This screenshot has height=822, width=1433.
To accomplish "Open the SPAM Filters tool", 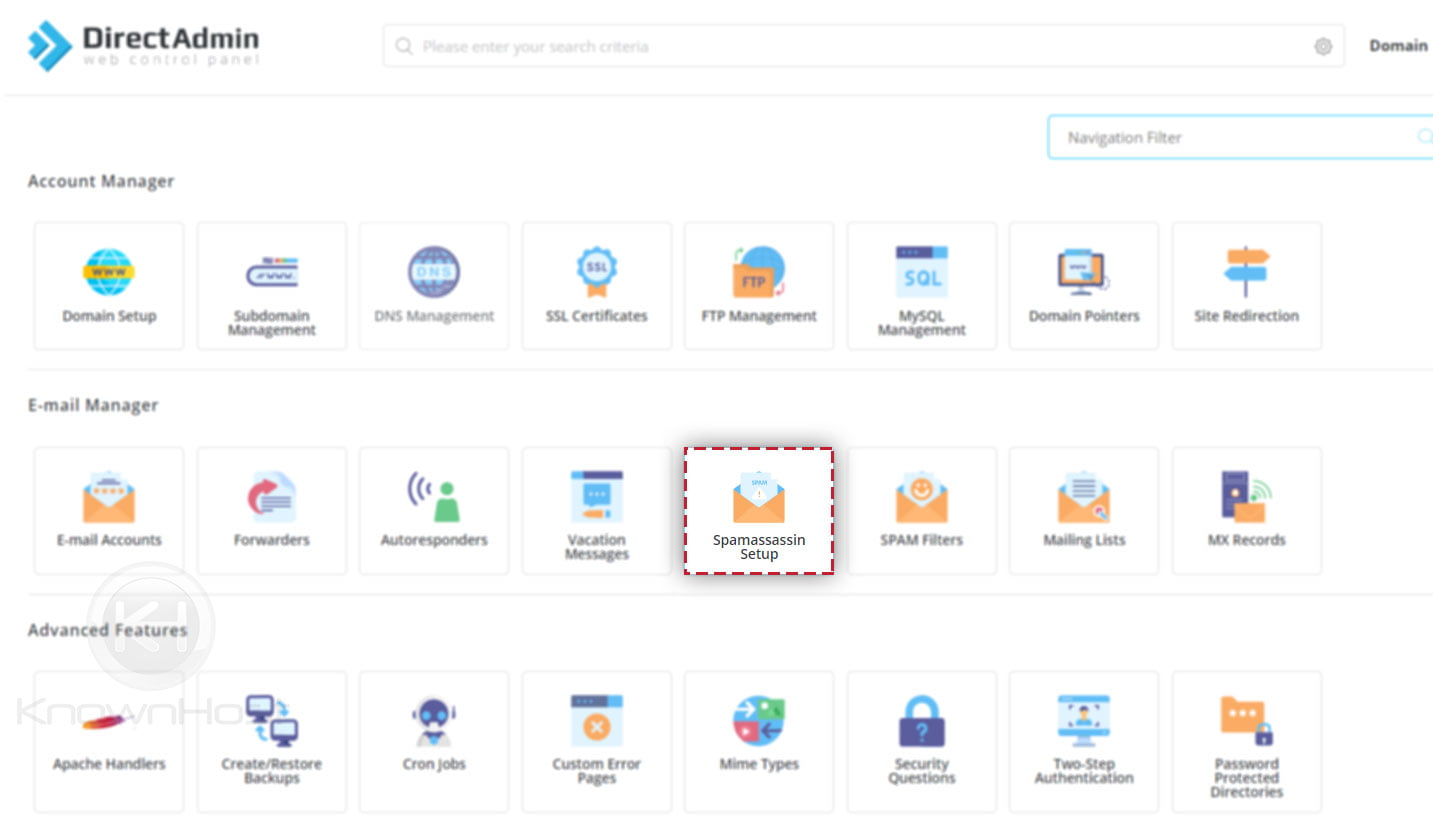I will point(921,510).
